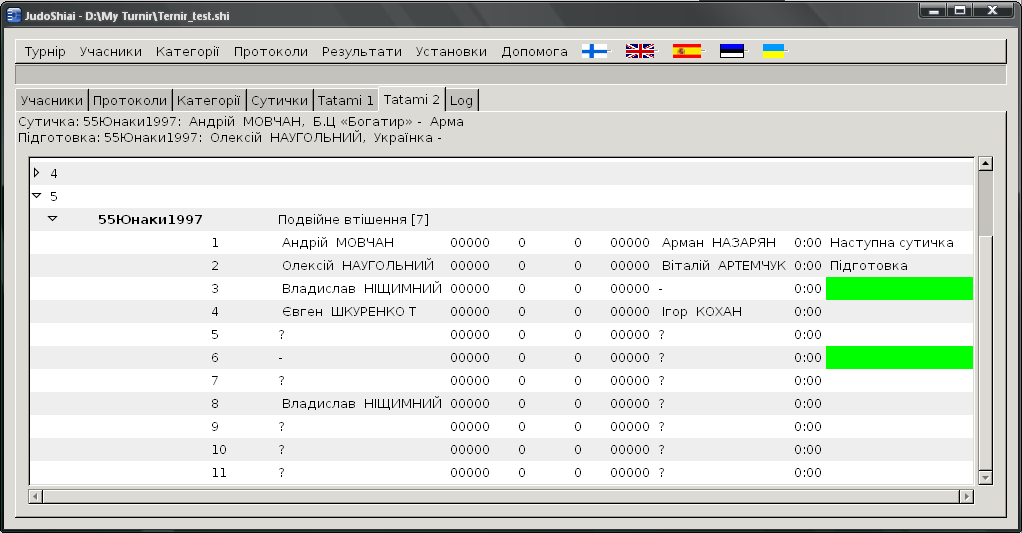This screenshot has height=533, width=1022.
Task: Click the Ukrainian flag language icon
Action: (773, 51)
